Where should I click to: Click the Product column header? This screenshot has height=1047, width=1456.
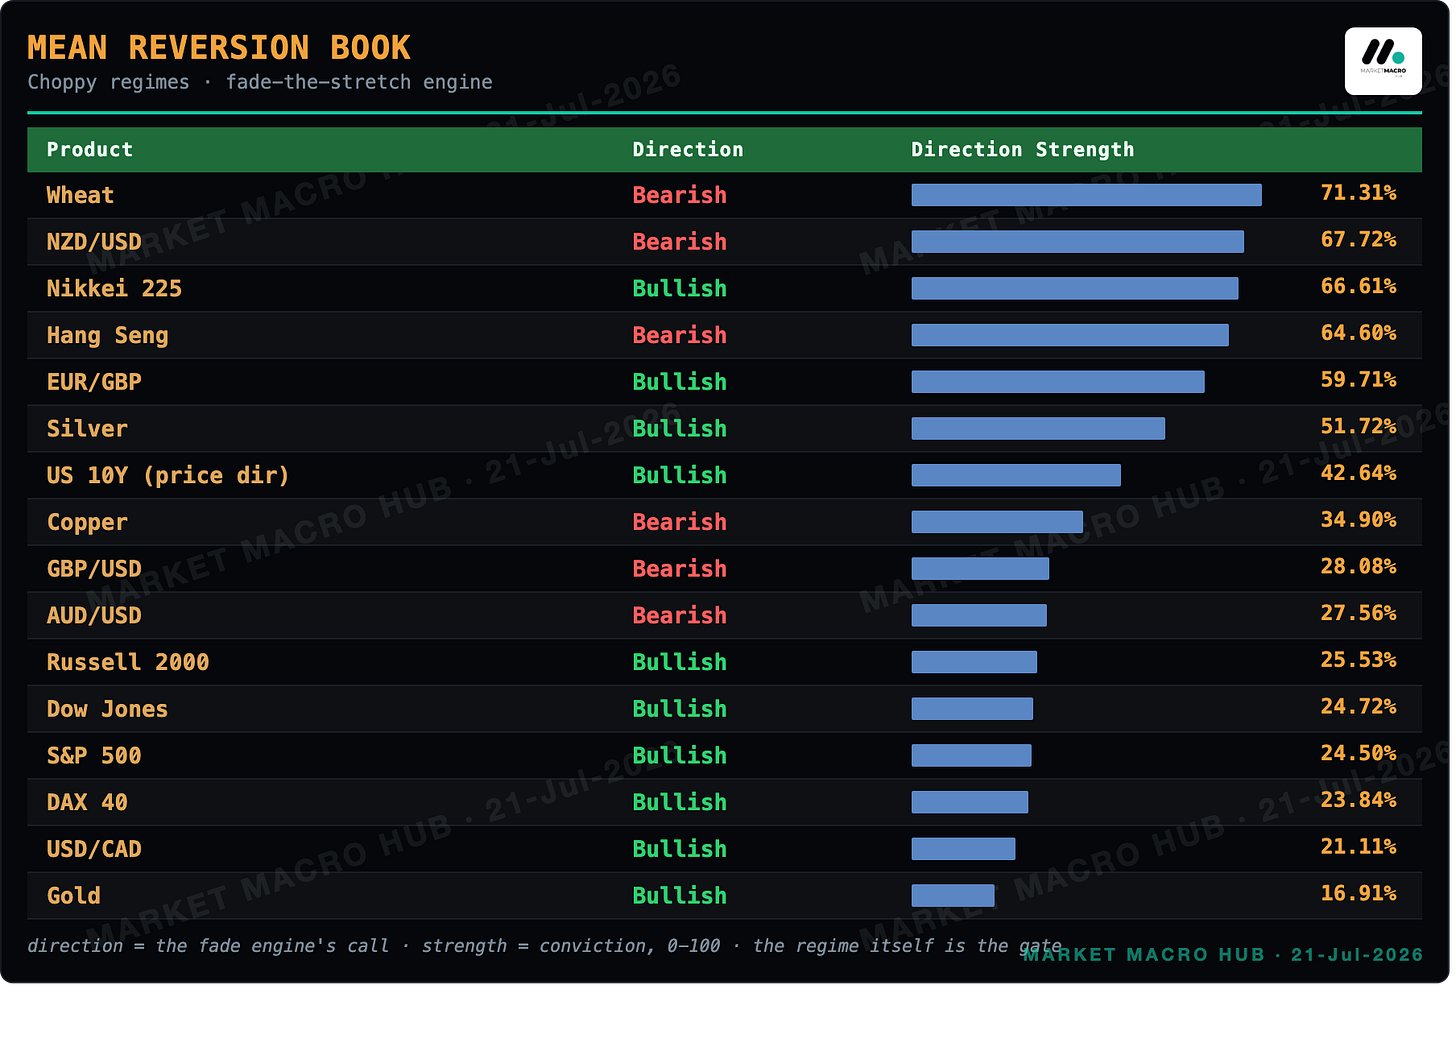90,150
